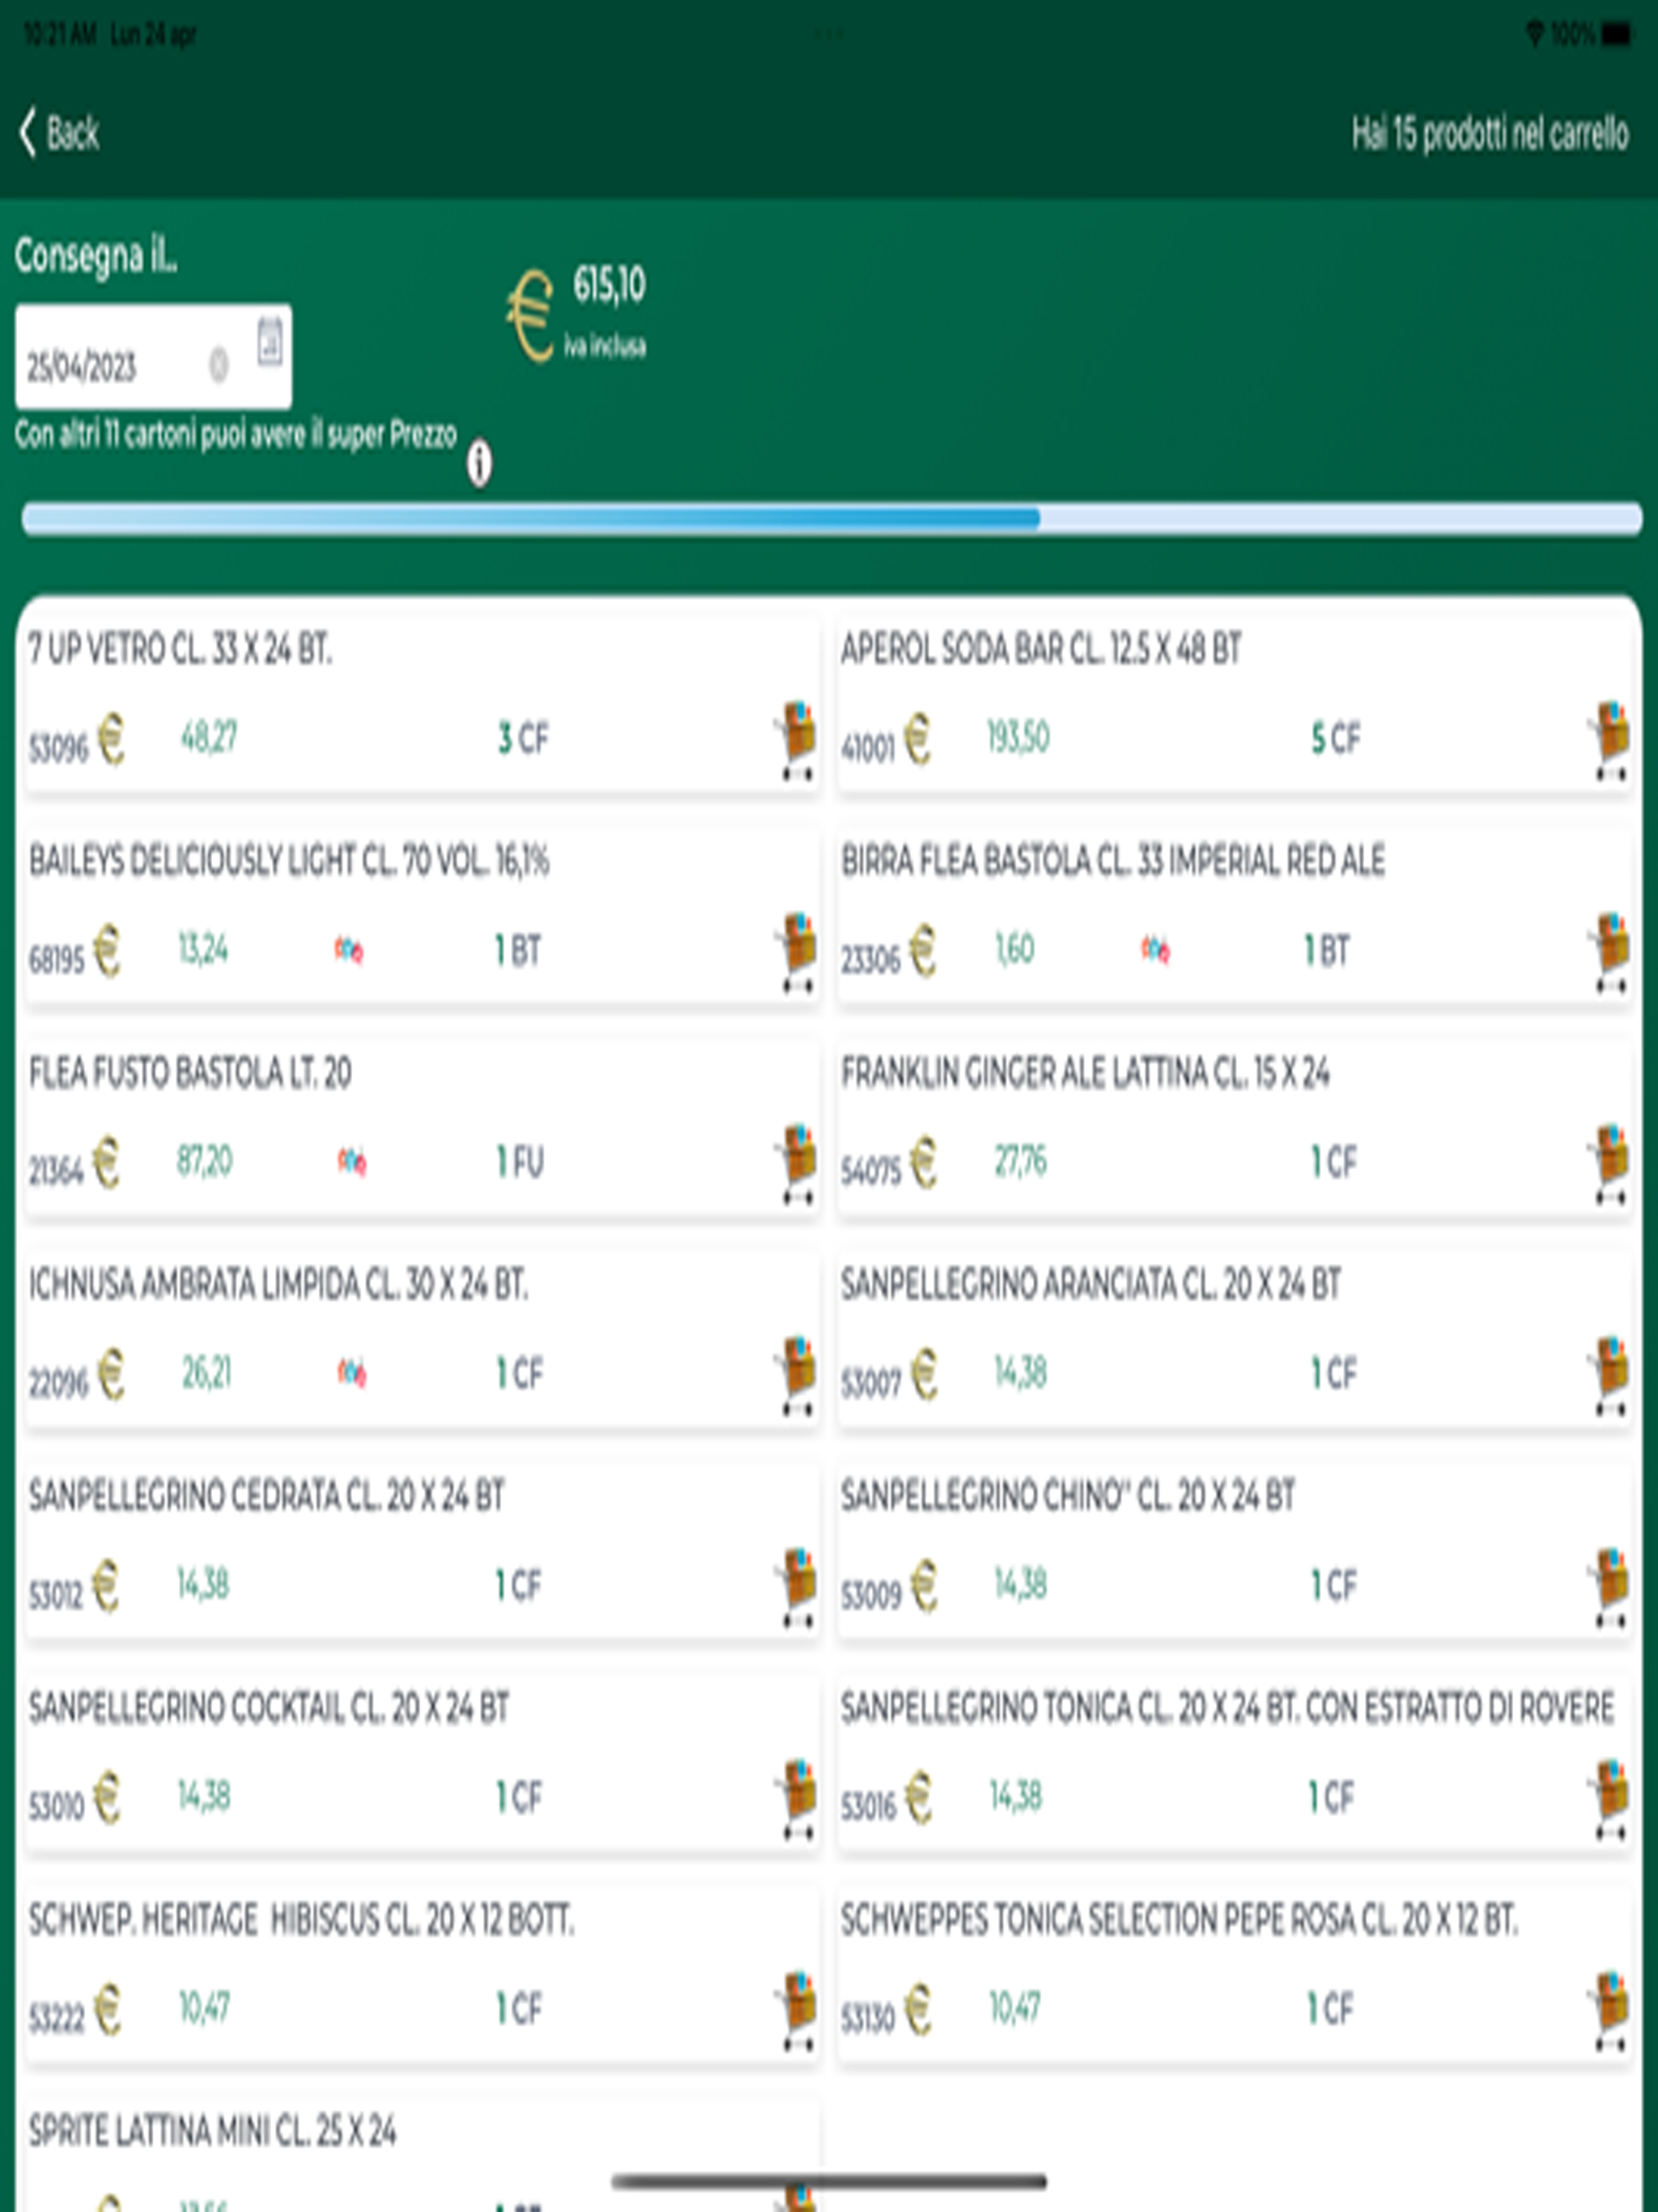Click promo tag icon on ICHNUSA row

point(352,1373)
